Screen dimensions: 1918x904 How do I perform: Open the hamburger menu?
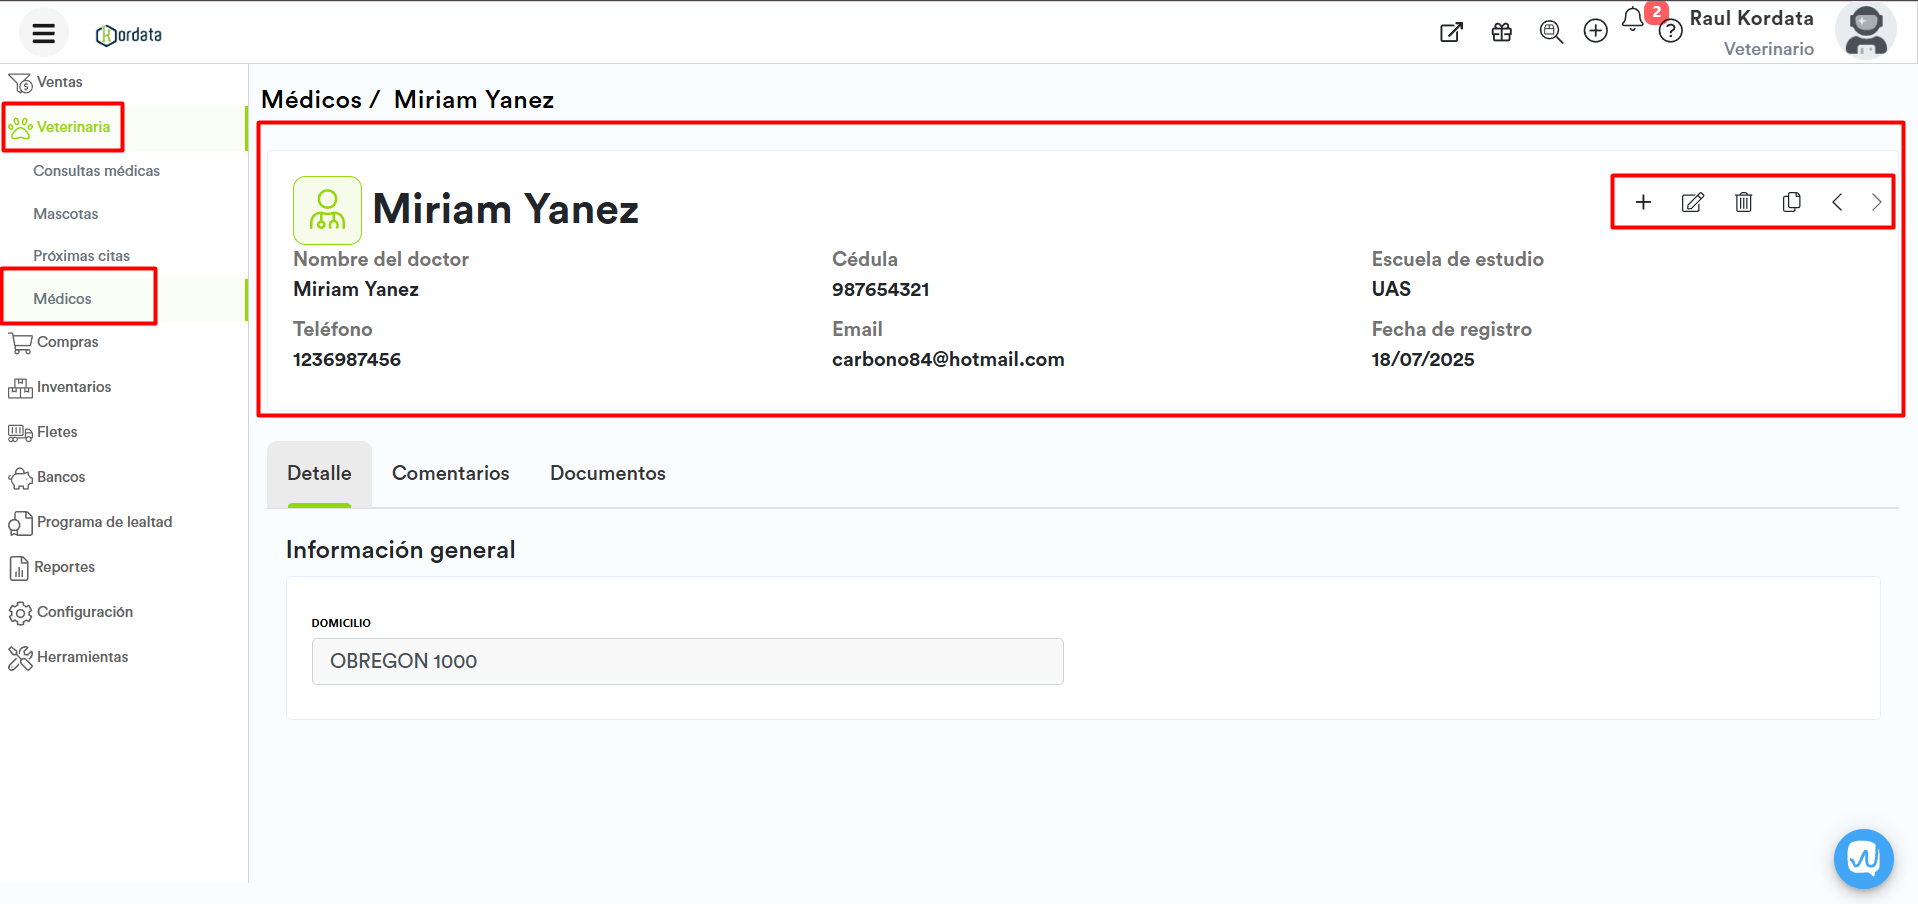(43, 33)
